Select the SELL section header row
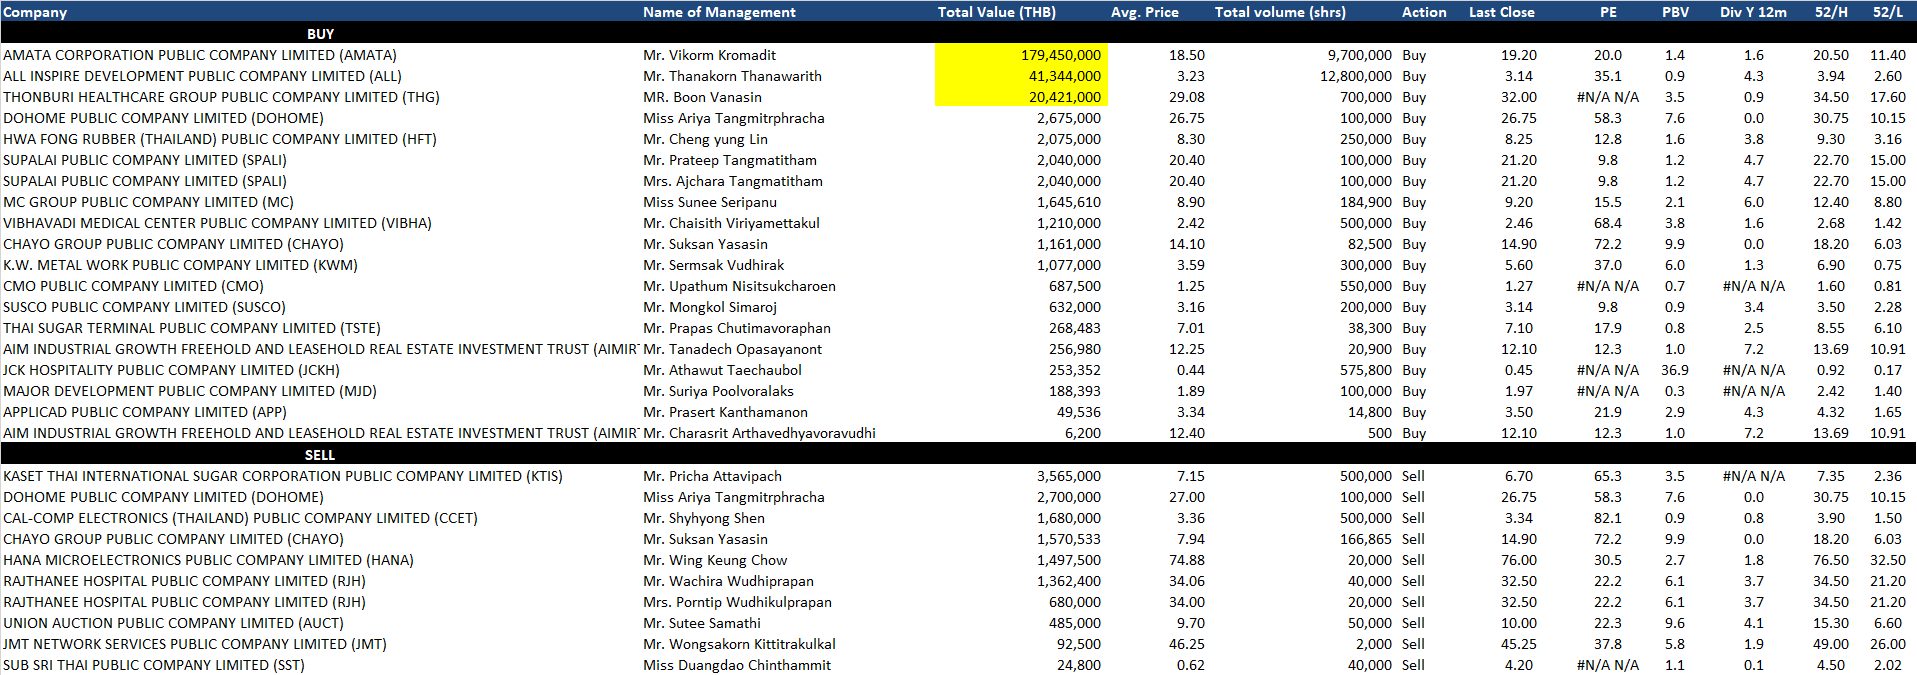This screenshot has width=1917, height=675. 320,455
